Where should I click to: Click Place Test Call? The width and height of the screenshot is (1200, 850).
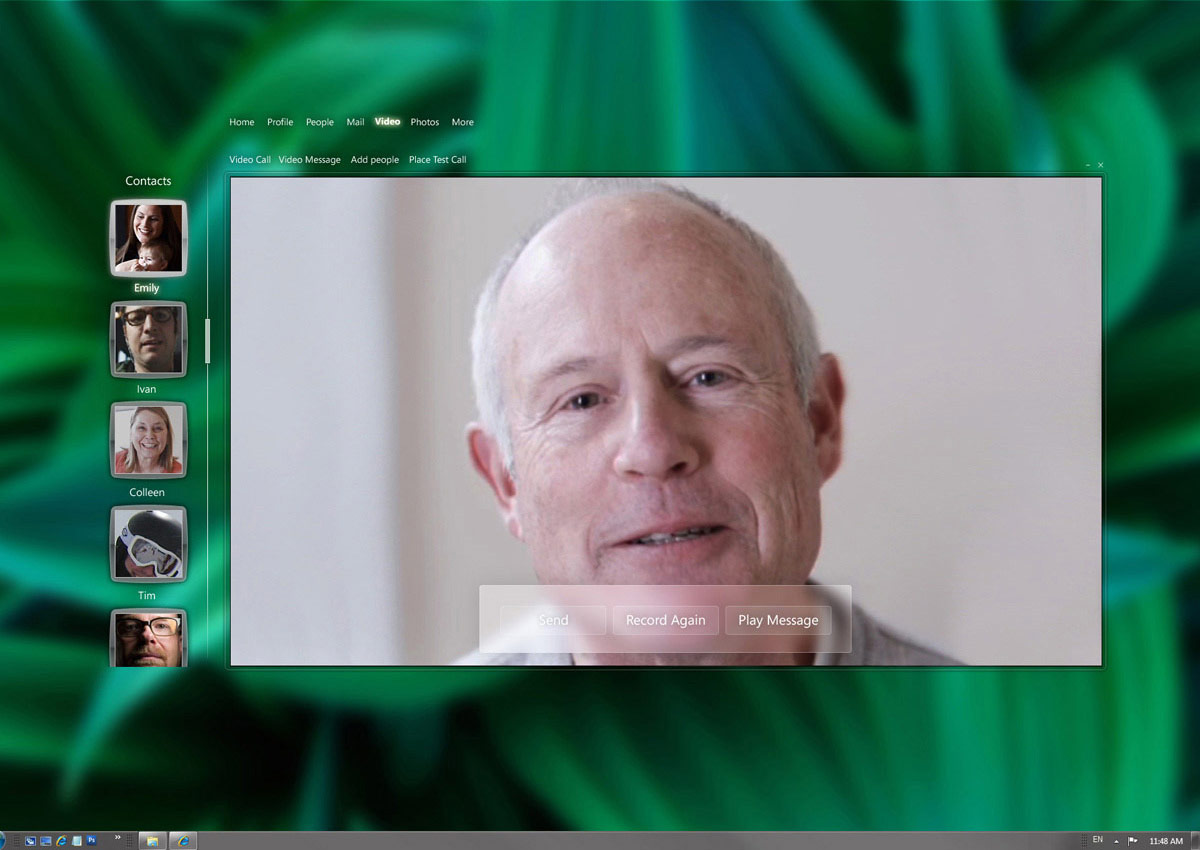pyautogui.click(x=438, y=160)
